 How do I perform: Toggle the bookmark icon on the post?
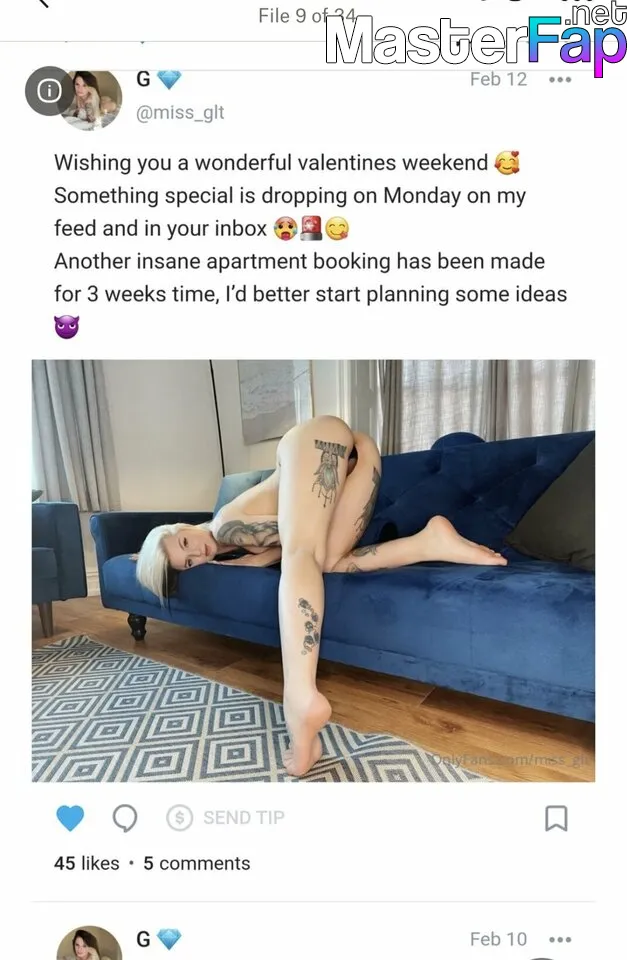(x=556, y=818)
